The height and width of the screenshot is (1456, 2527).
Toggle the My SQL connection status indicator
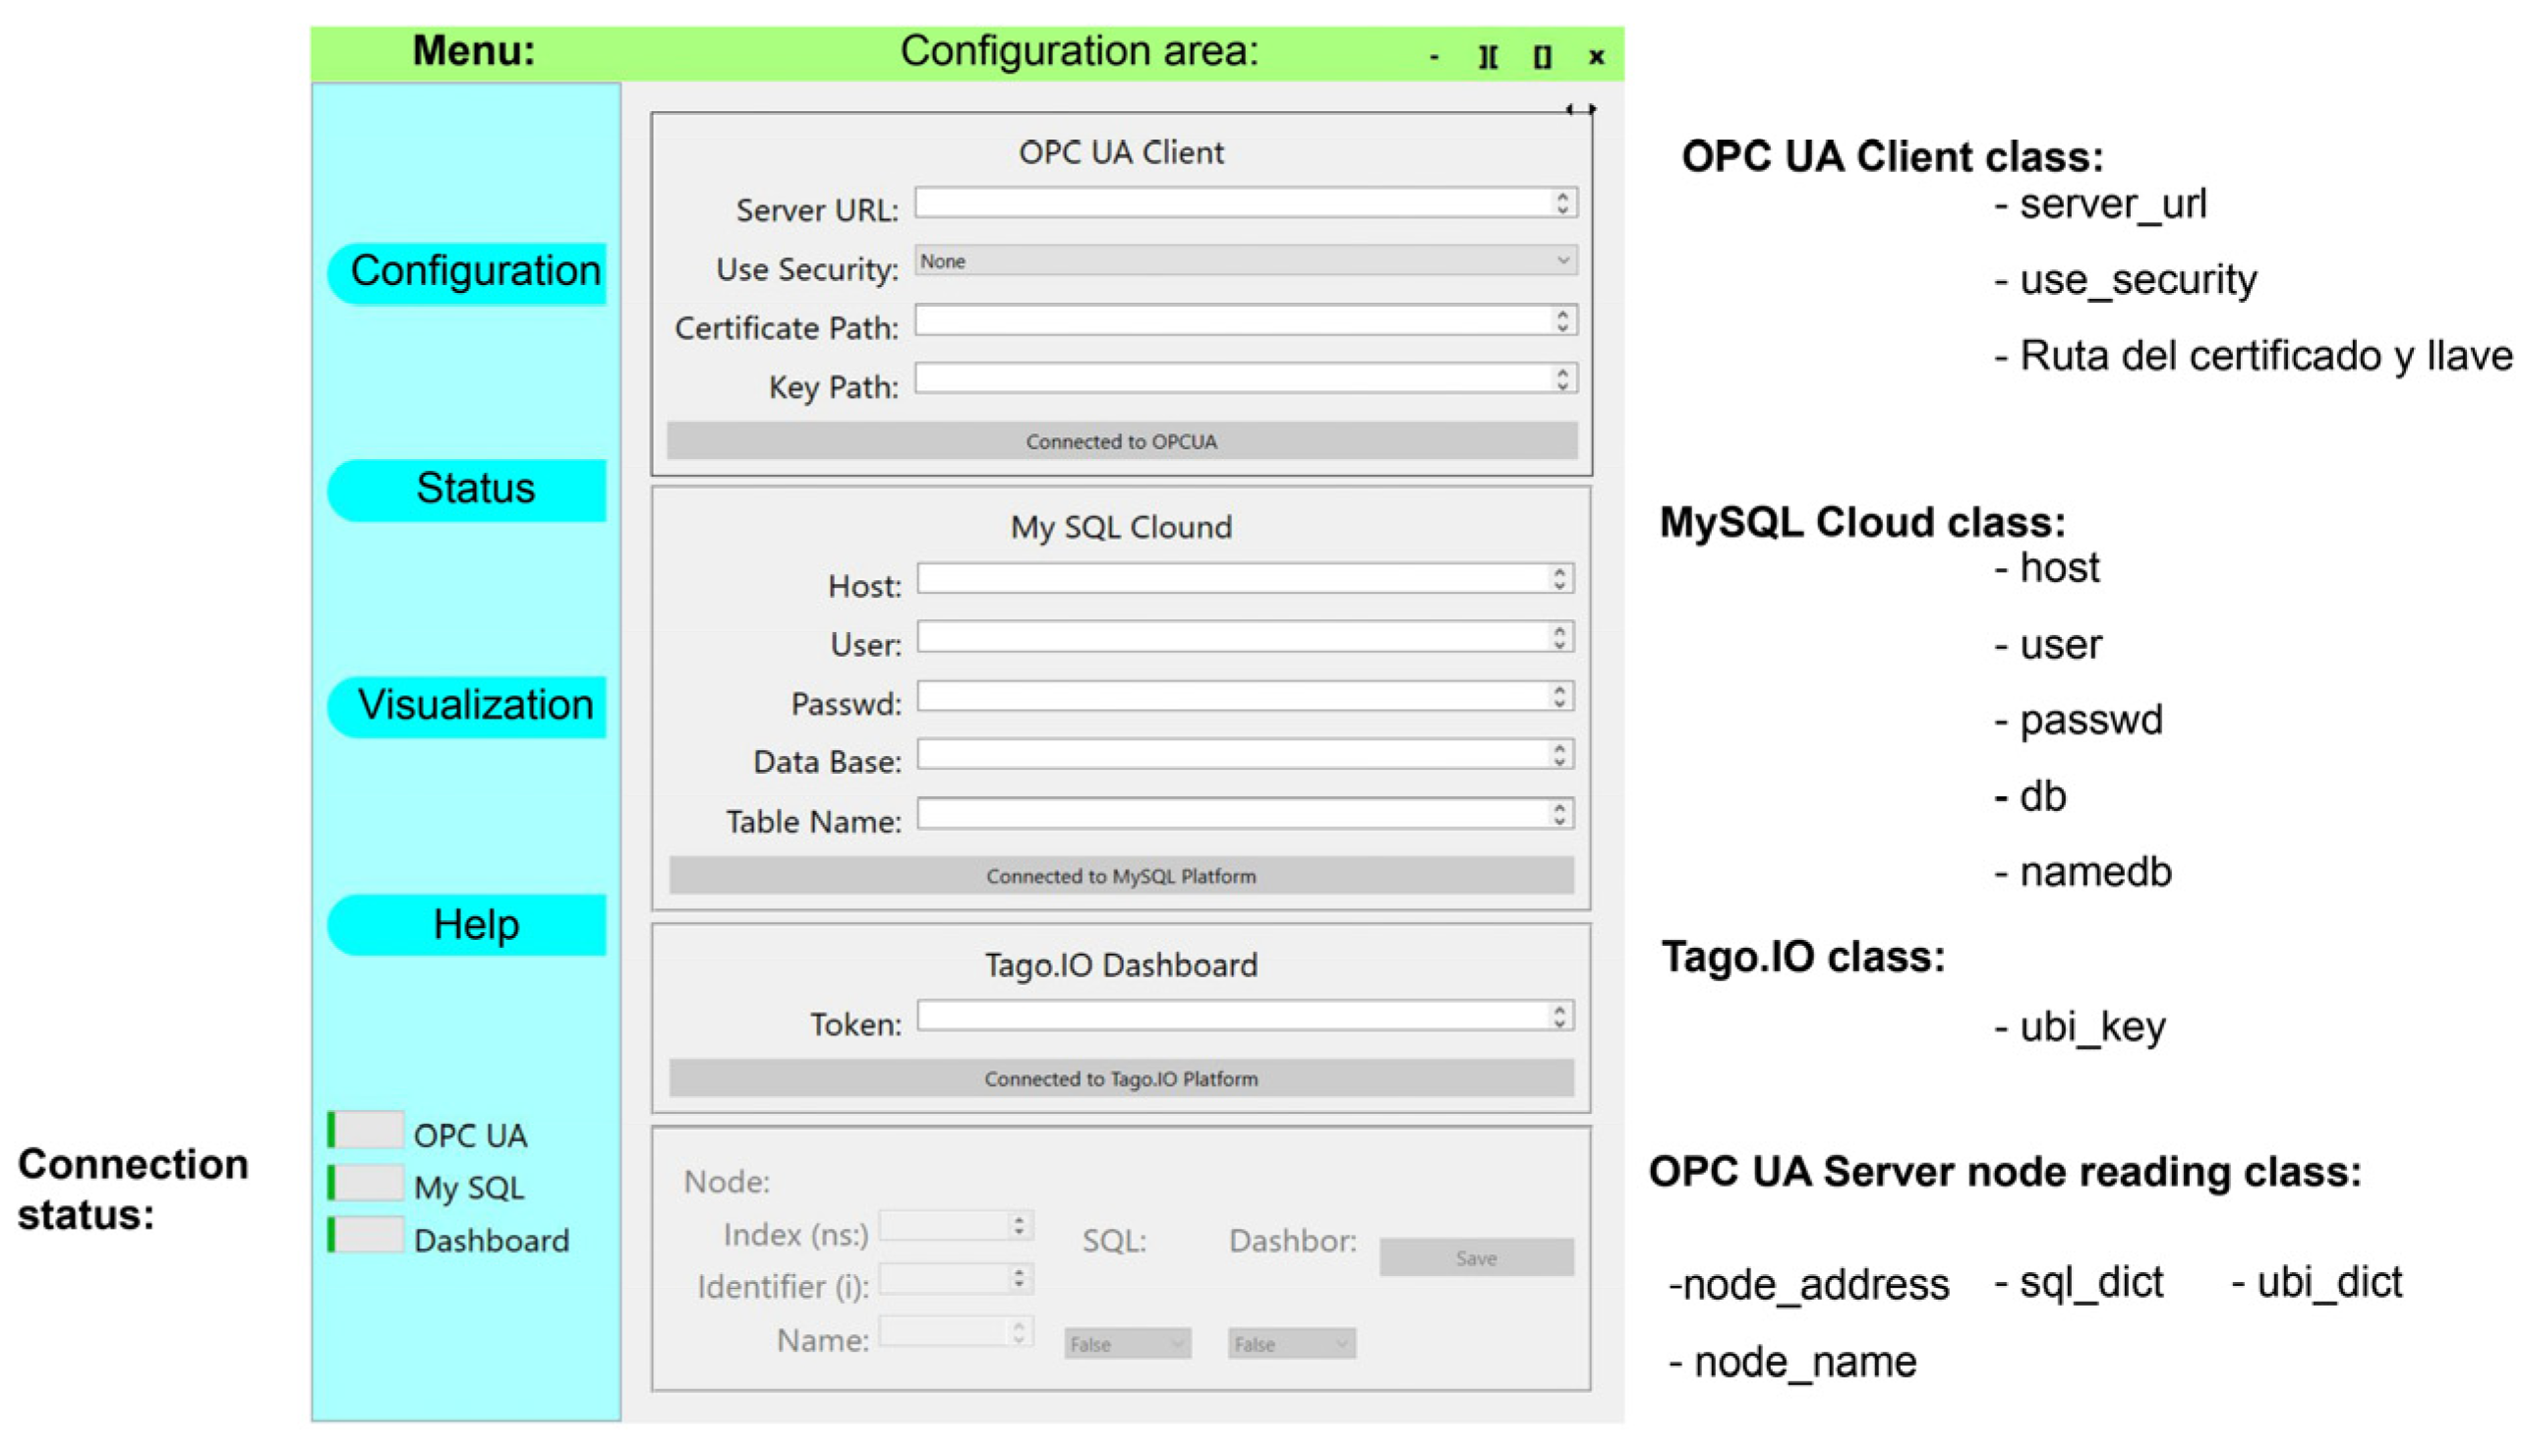pos(366,1183)
